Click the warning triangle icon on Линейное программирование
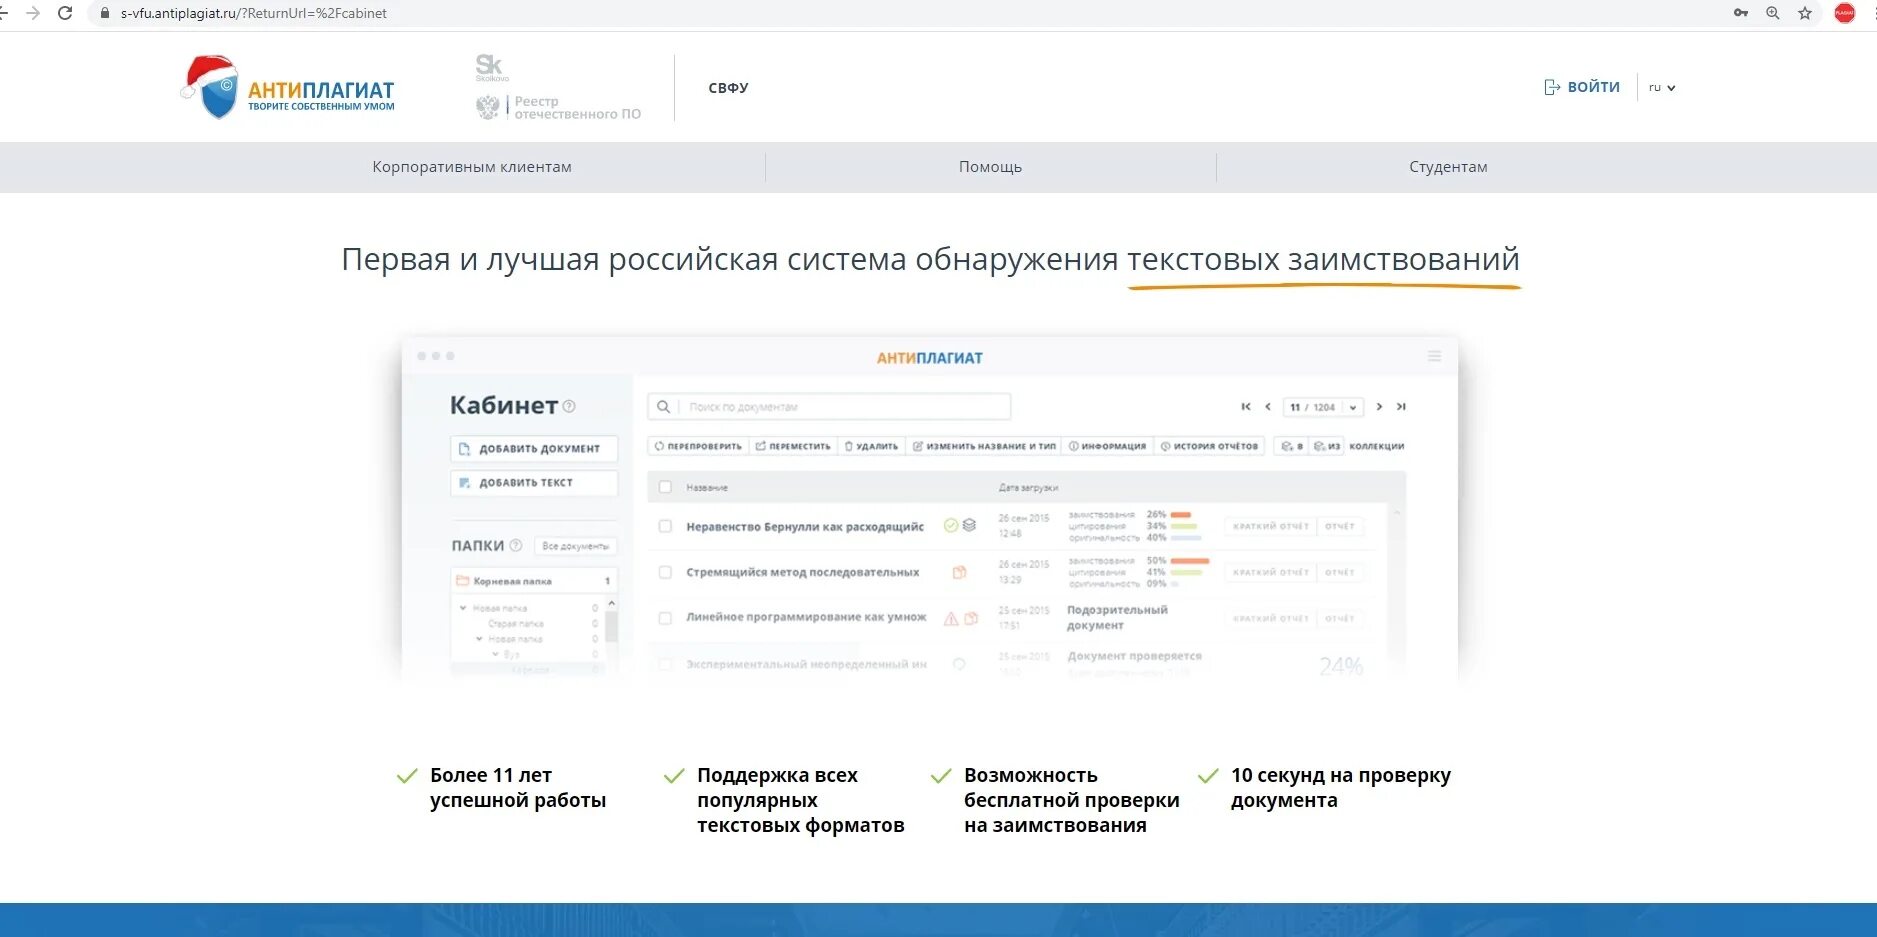This screenshot has width=1877, height=937. 951,618
